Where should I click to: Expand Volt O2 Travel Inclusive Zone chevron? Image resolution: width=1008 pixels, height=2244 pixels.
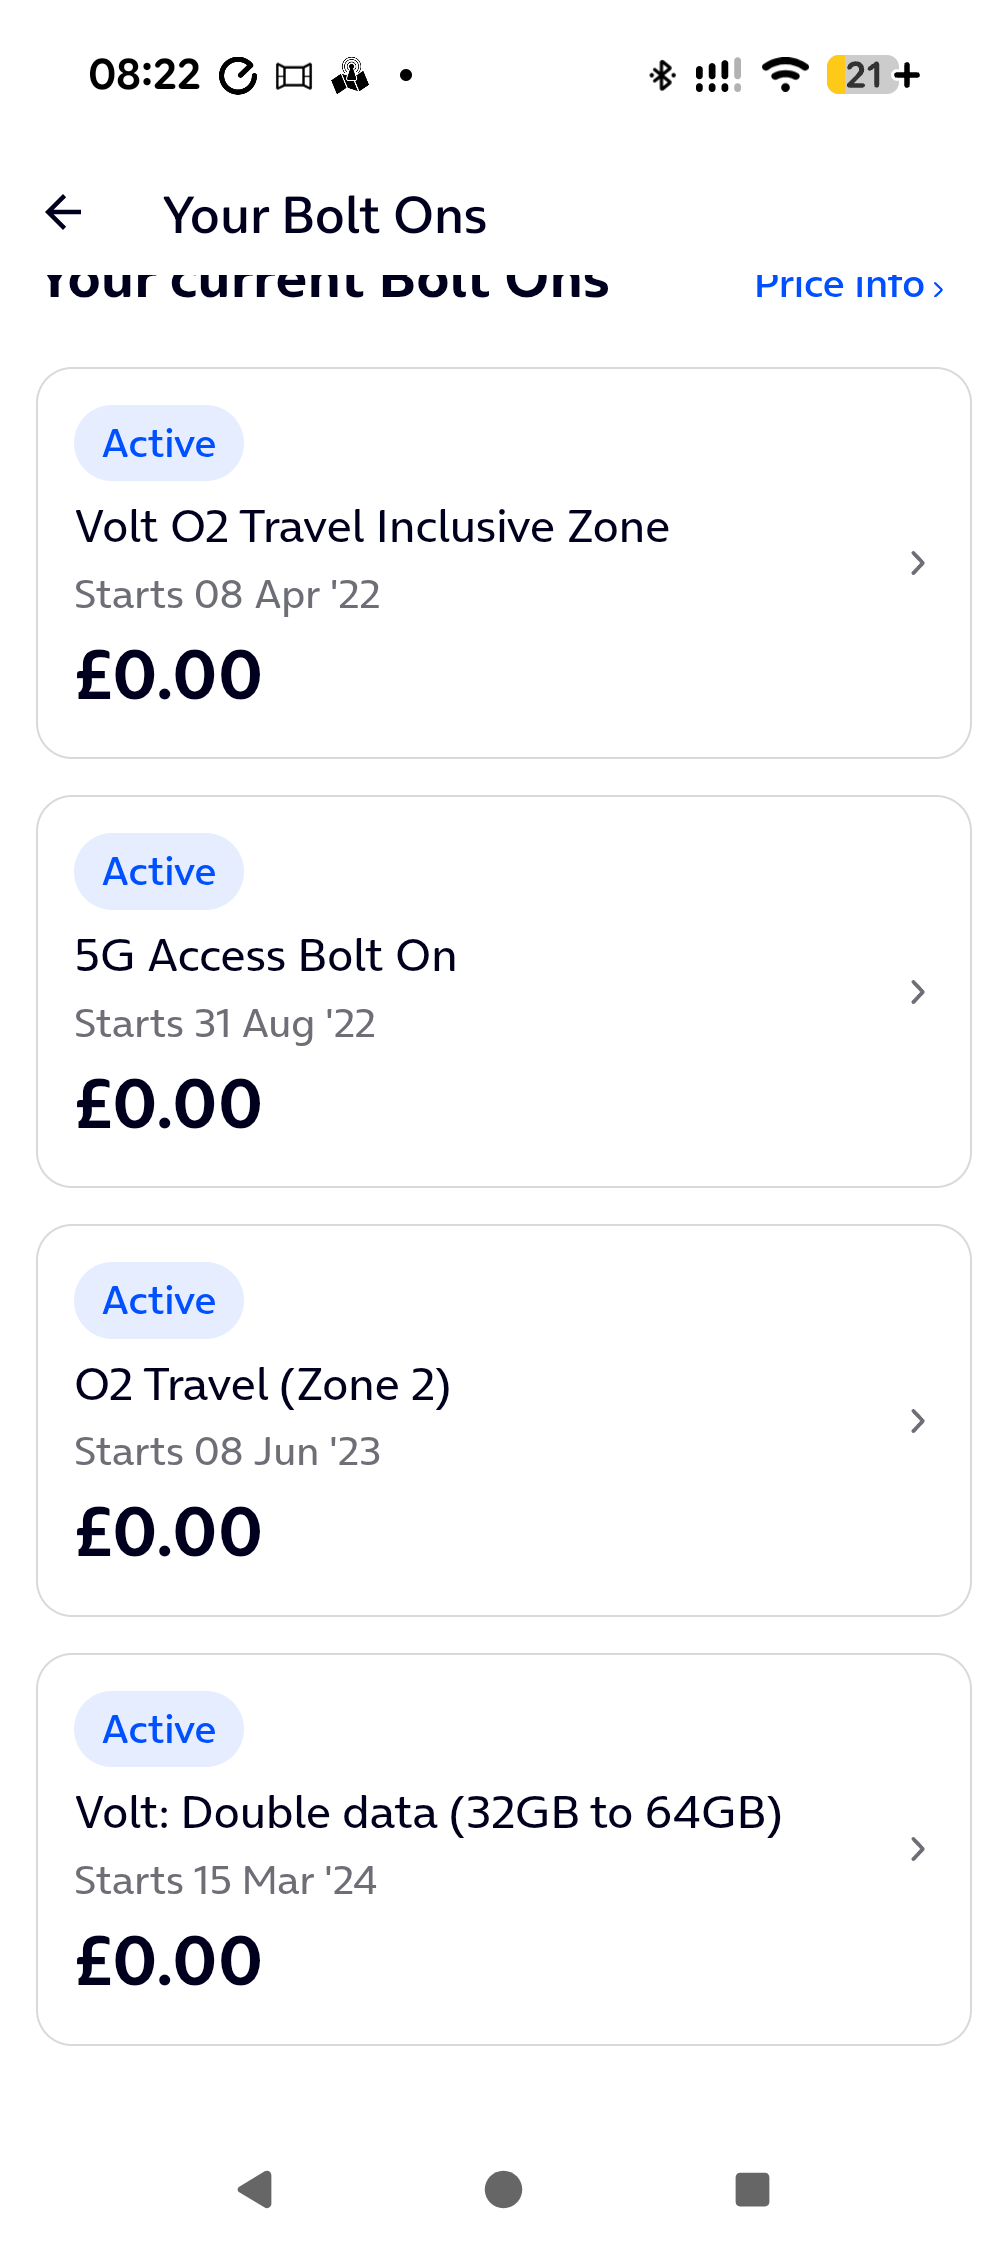pos(918,563)
